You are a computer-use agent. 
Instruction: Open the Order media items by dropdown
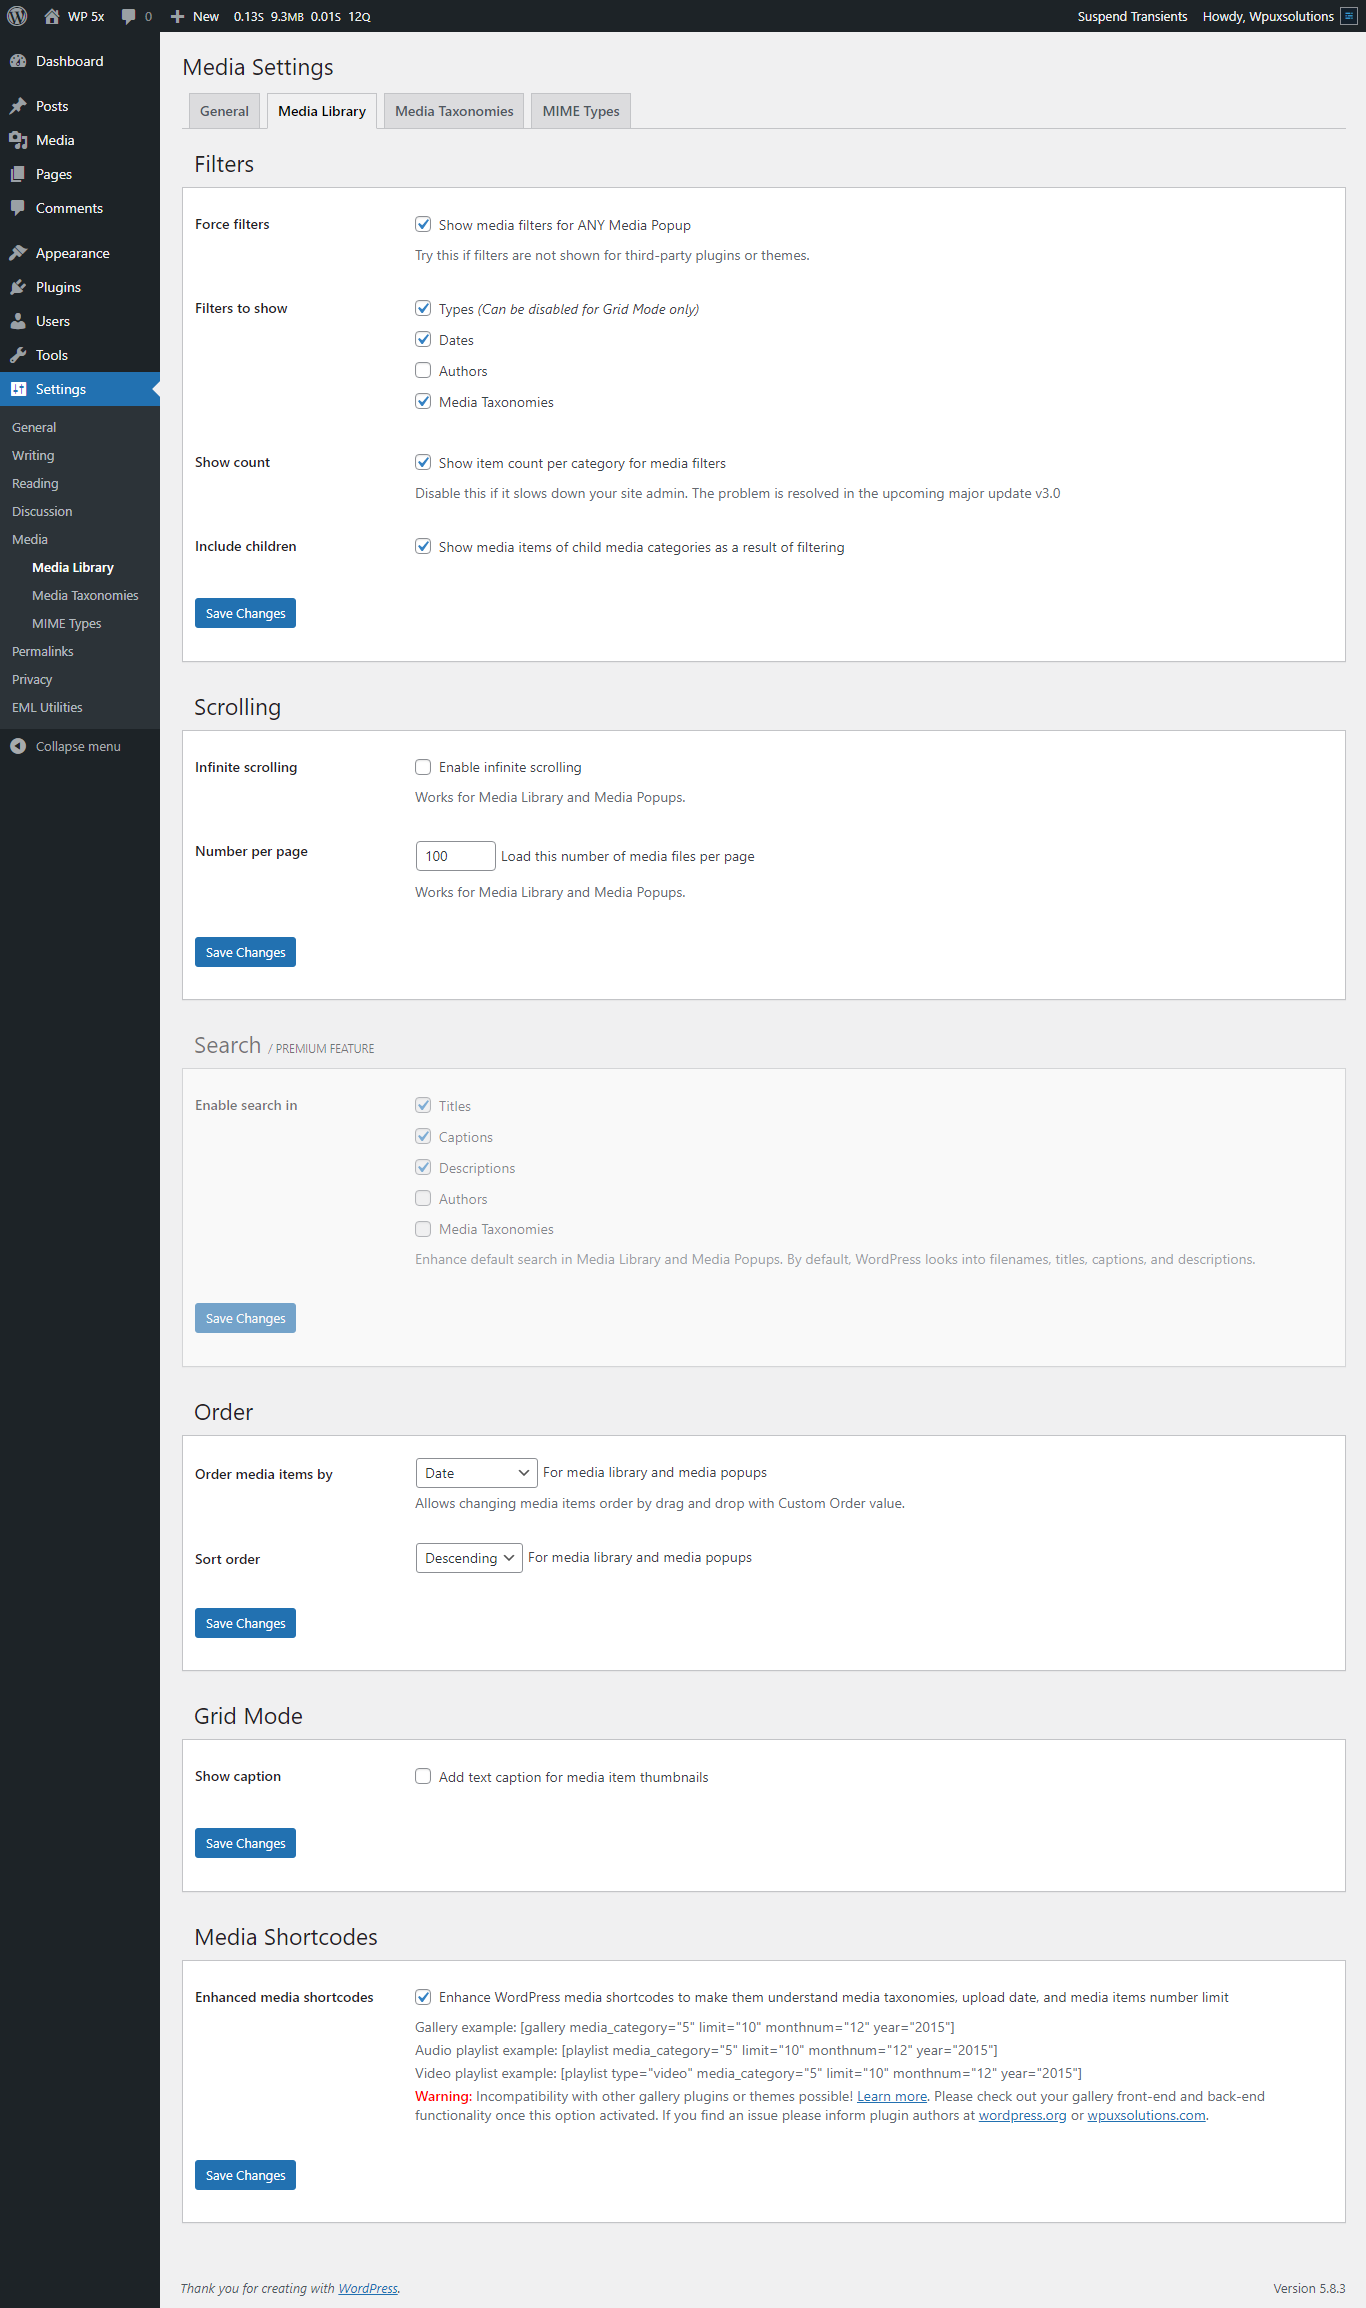476,1473
